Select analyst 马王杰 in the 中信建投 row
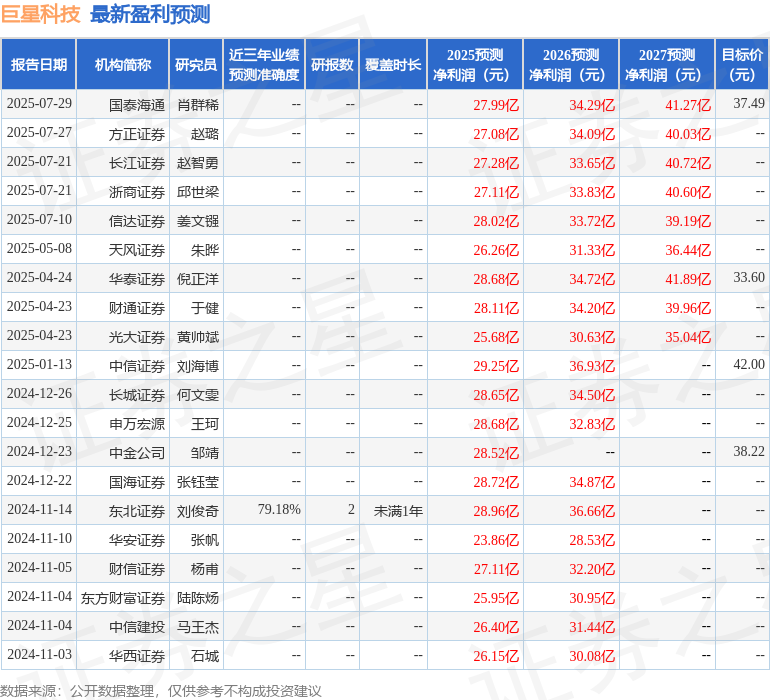Screen dimensions: 770x700 [197, 627]
